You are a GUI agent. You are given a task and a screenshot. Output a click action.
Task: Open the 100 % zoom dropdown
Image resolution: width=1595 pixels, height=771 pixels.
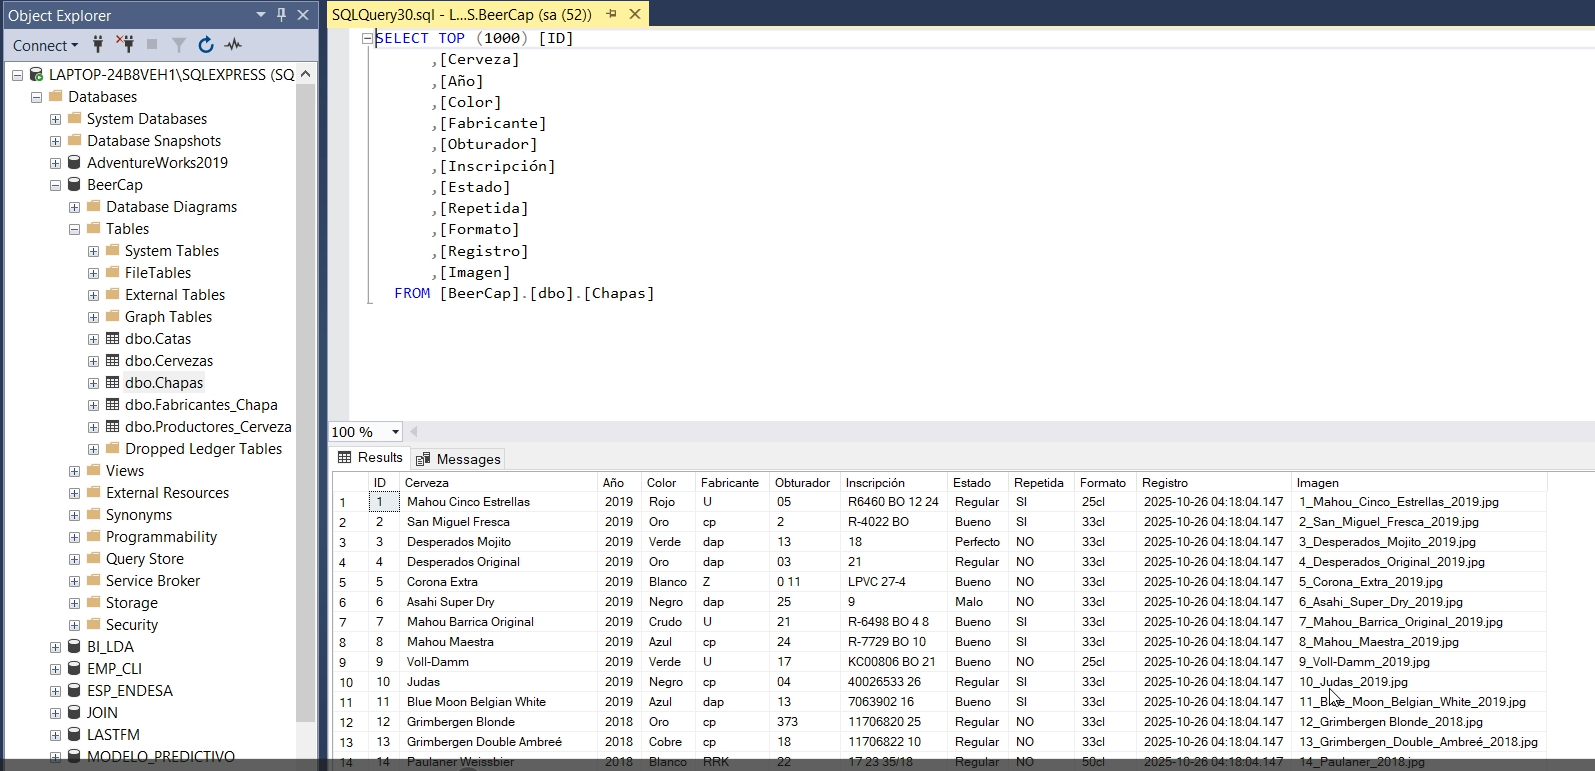coord(396,432)
